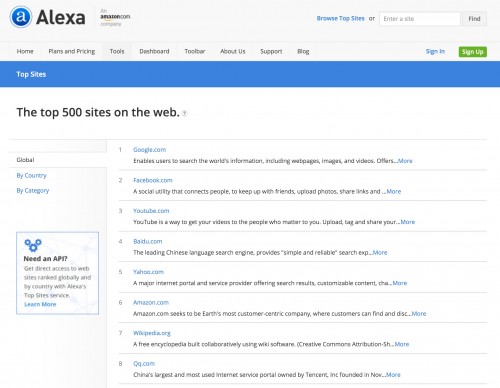Image resolution: width=500 pixels, height=388 pixels.
Task: Click the Need an API? heading
Action: click(45, 259)
